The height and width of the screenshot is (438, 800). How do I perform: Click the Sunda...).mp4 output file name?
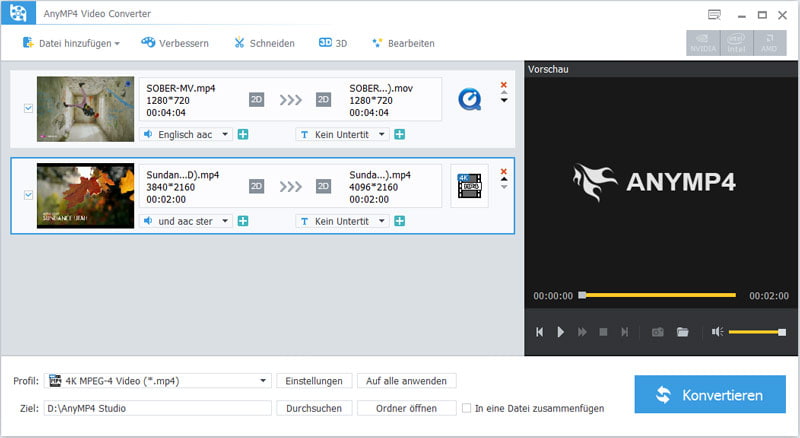pos(380,175)
